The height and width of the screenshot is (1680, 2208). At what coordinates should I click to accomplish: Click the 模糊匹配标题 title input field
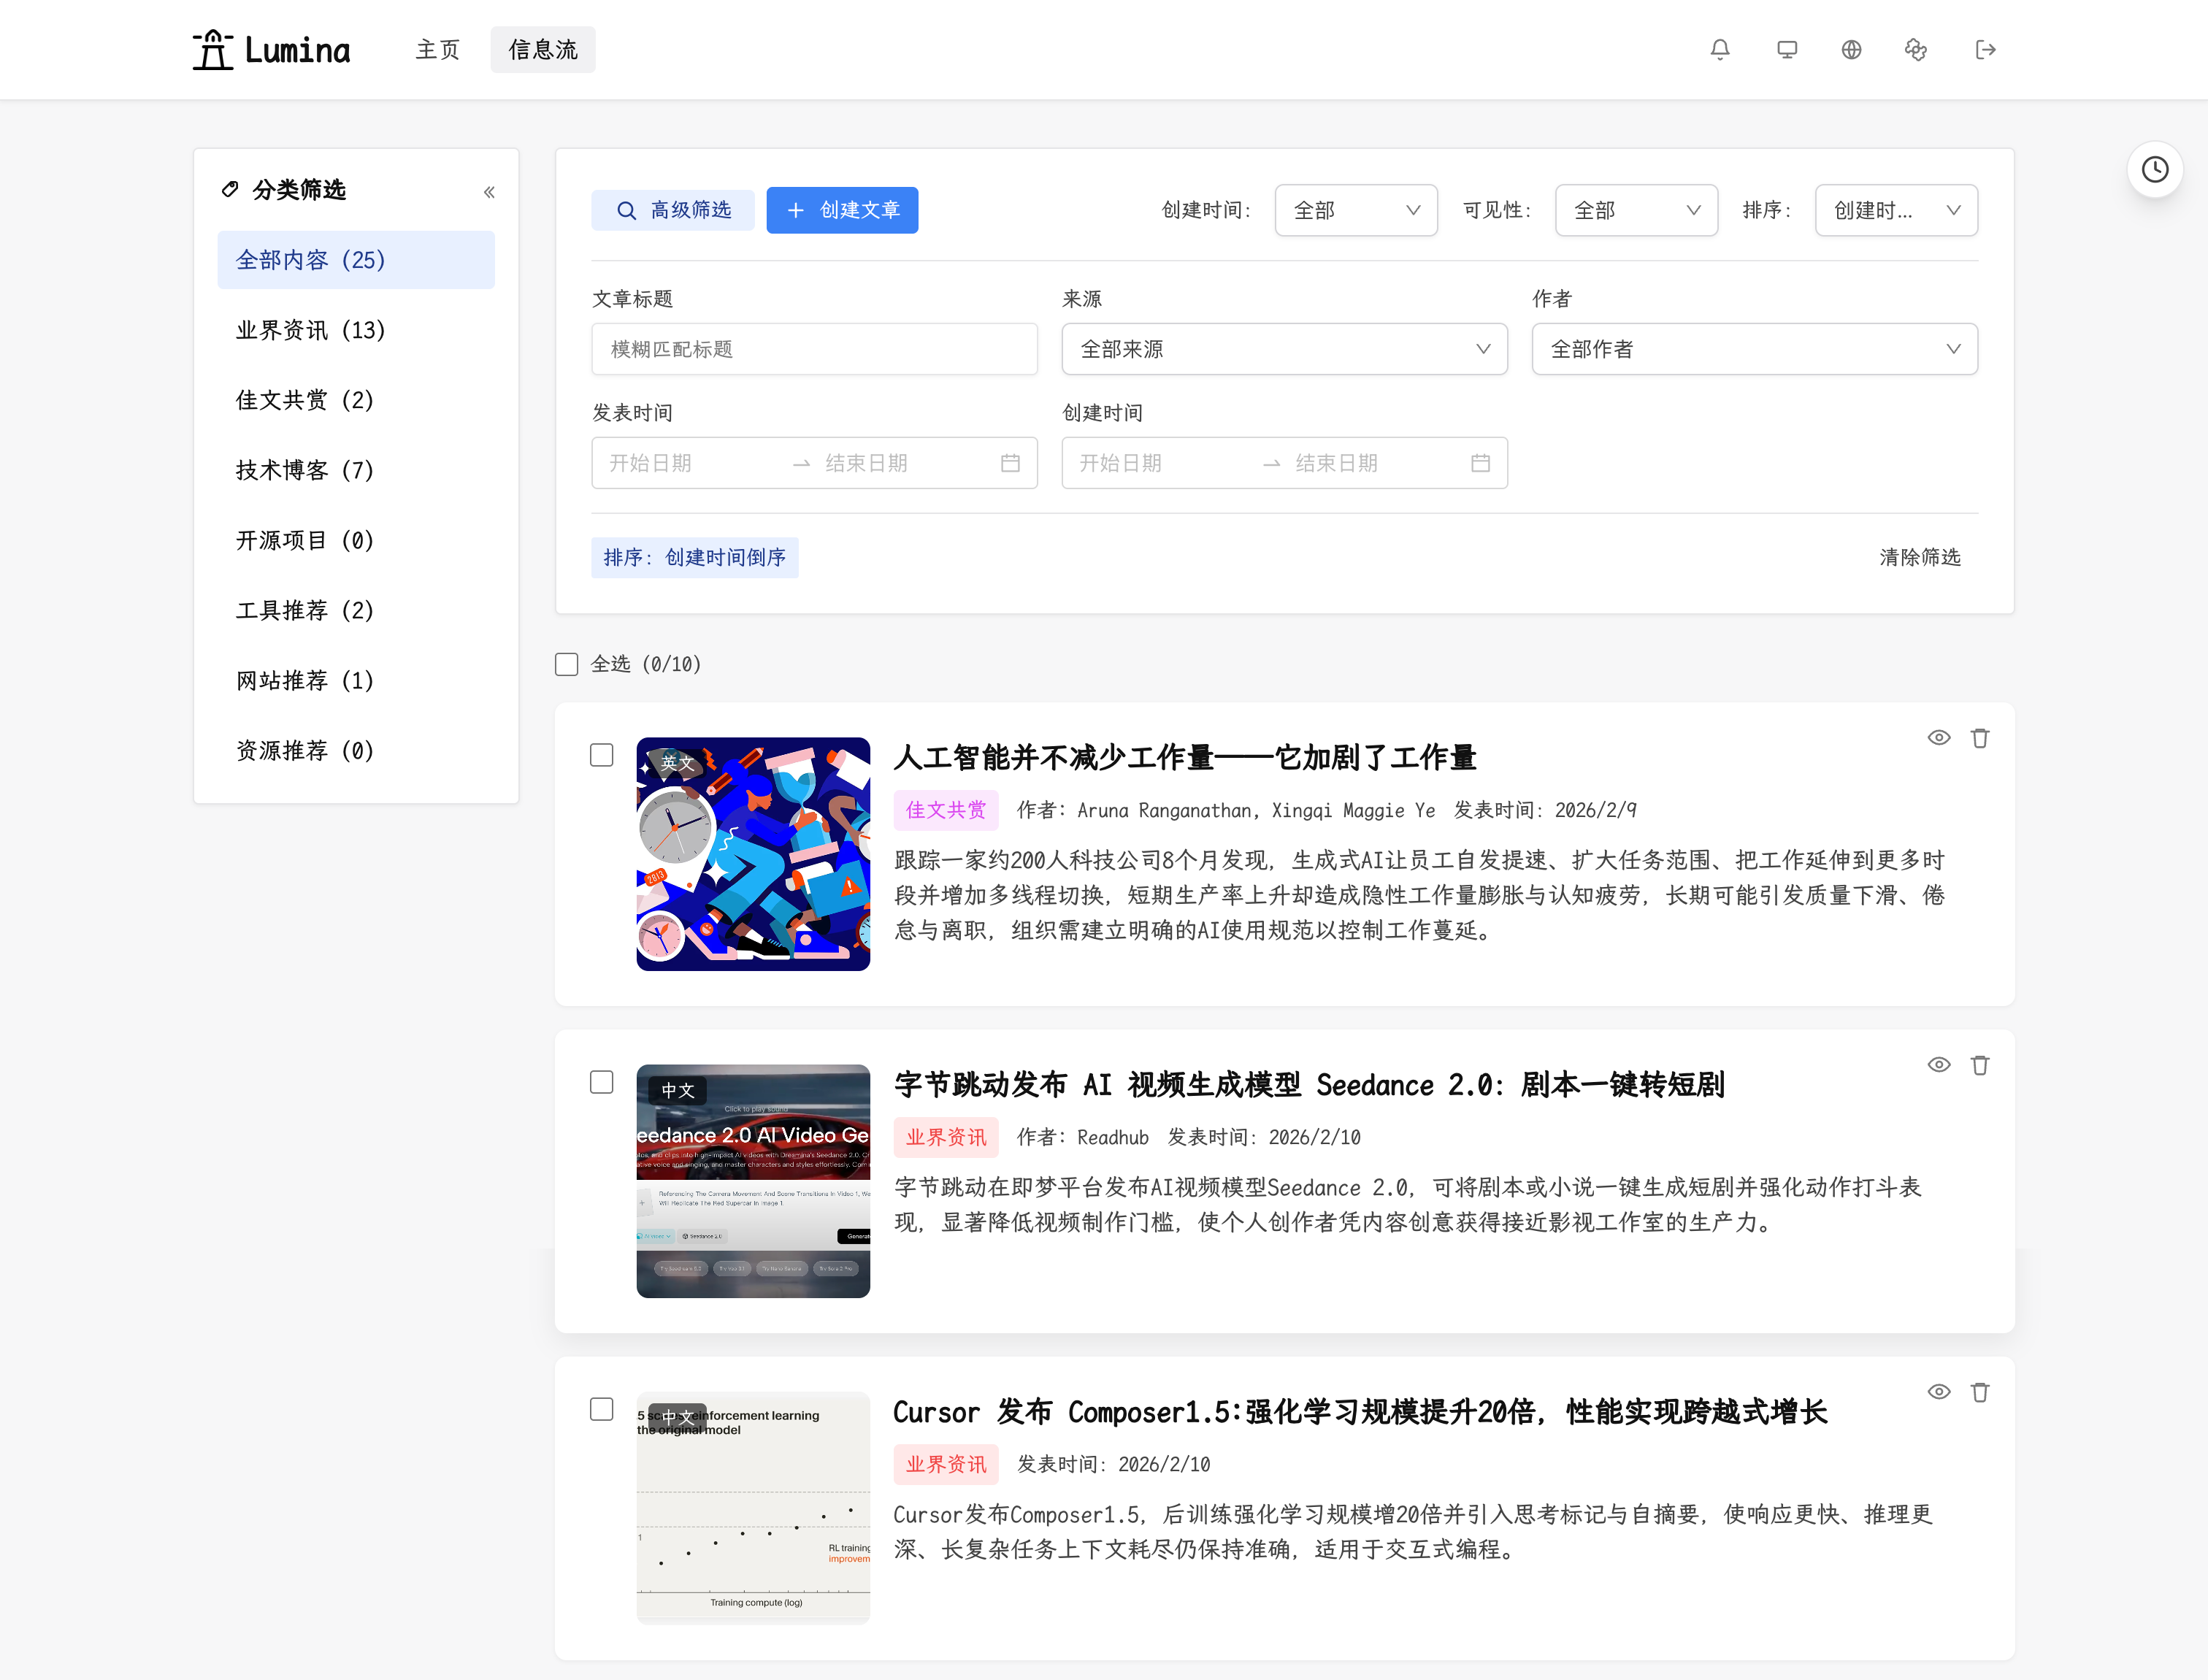(x=814, y=349)
